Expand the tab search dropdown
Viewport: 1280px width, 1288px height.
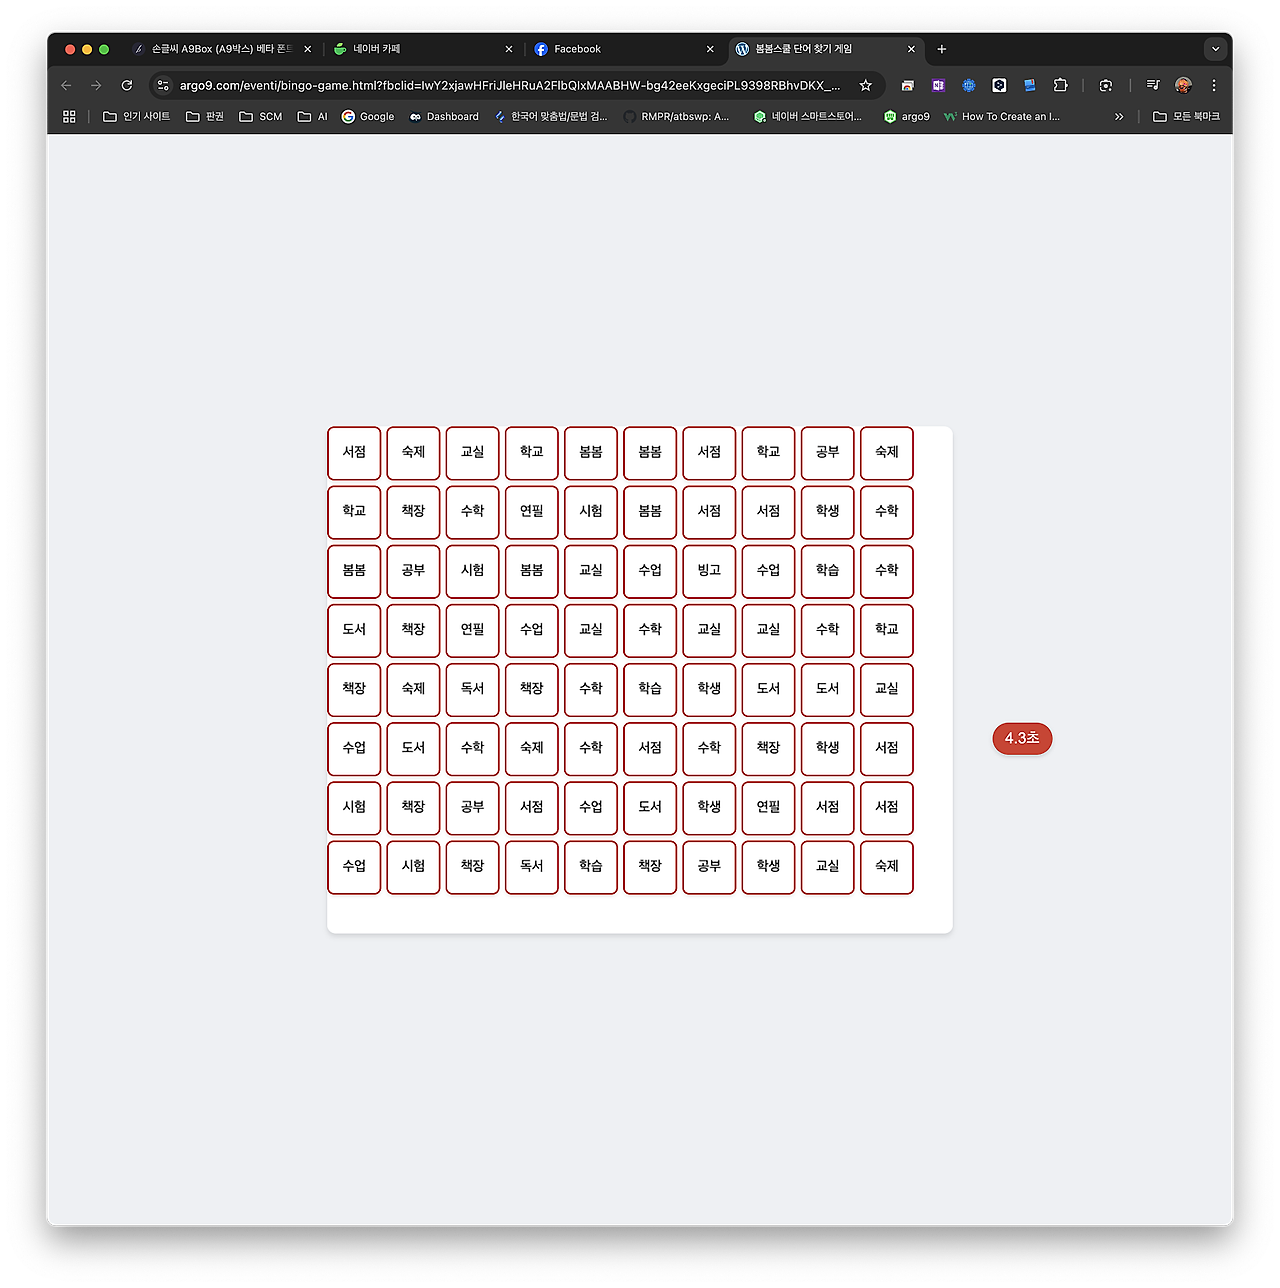[x=1215, y=49]
